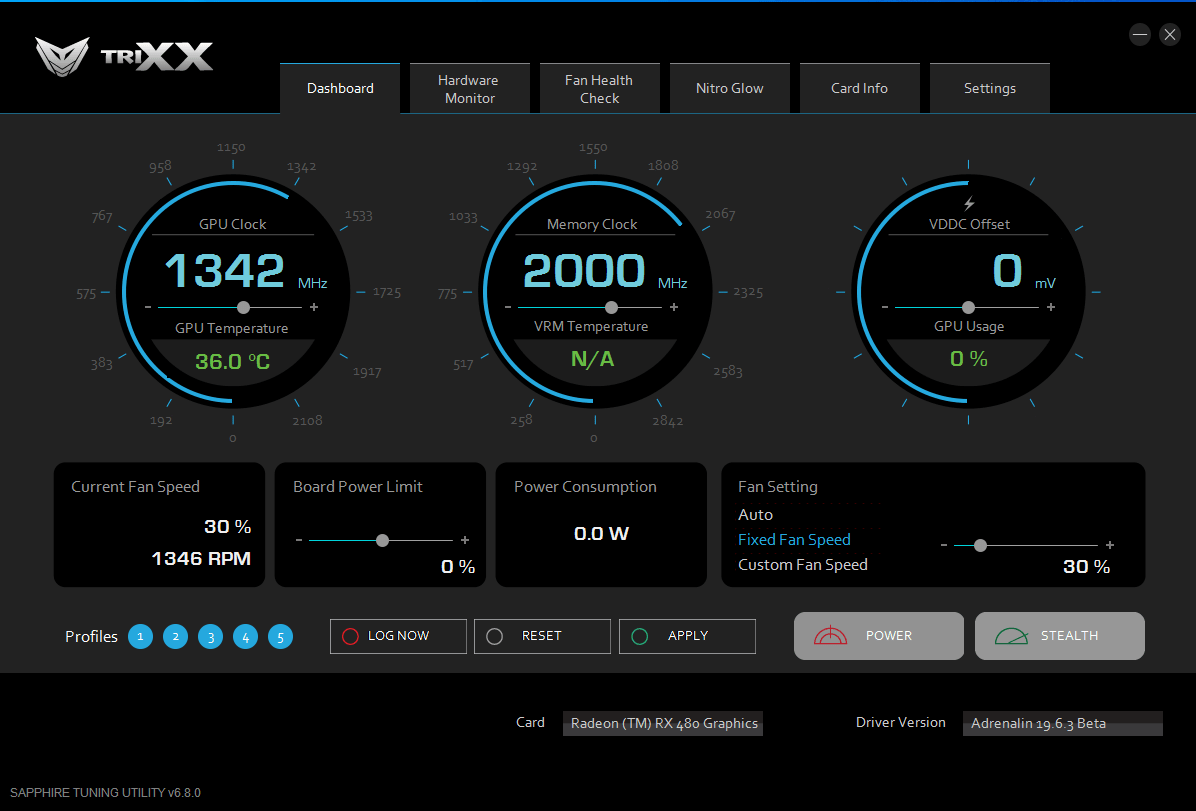The height and width of the screenshot is (811, 1196).
Task: Select Fixed Fan Speed option
Action: (794, 539)
